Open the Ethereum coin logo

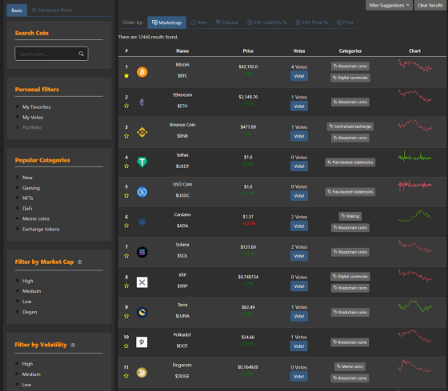142,102
